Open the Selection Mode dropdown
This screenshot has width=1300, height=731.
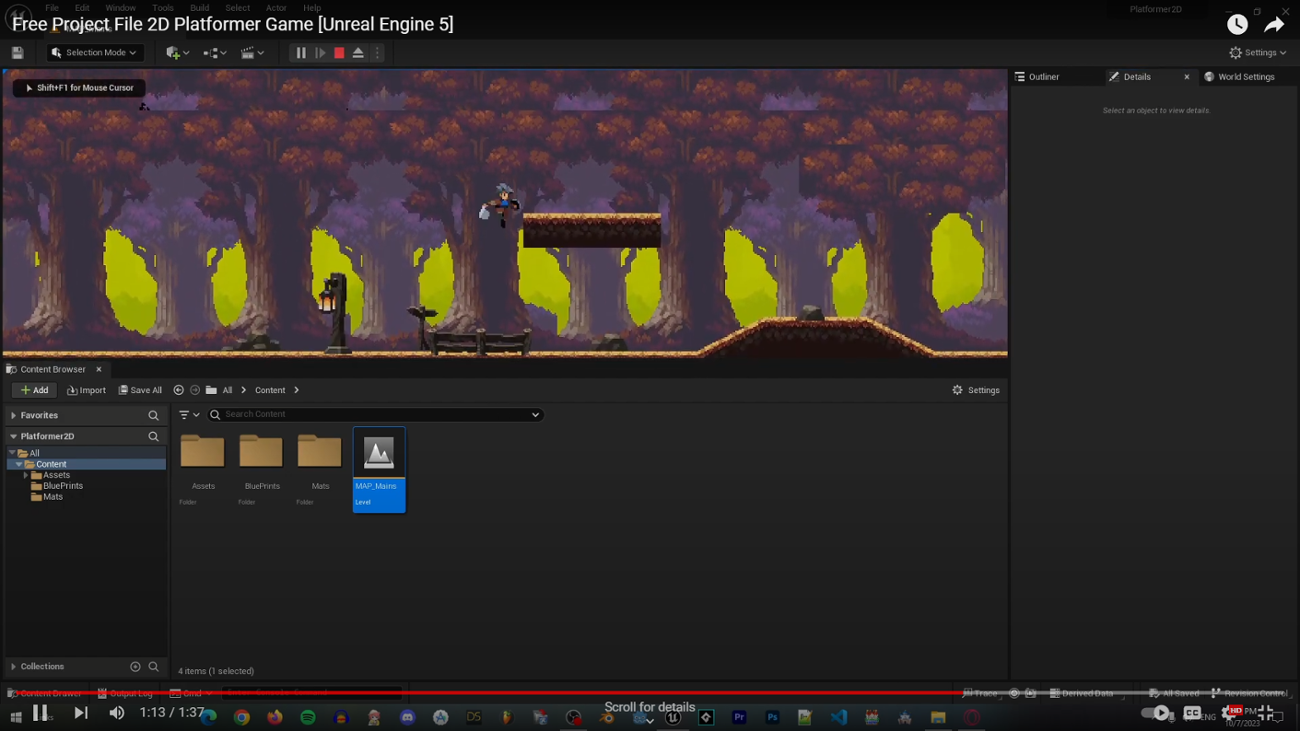94,53
